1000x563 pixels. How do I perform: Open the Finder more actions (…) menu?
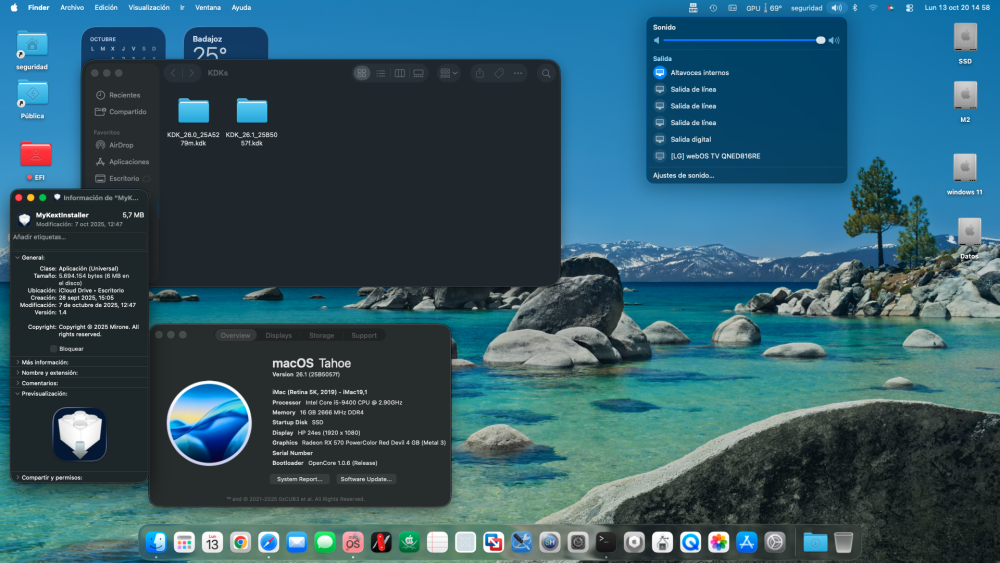point(518,73)
